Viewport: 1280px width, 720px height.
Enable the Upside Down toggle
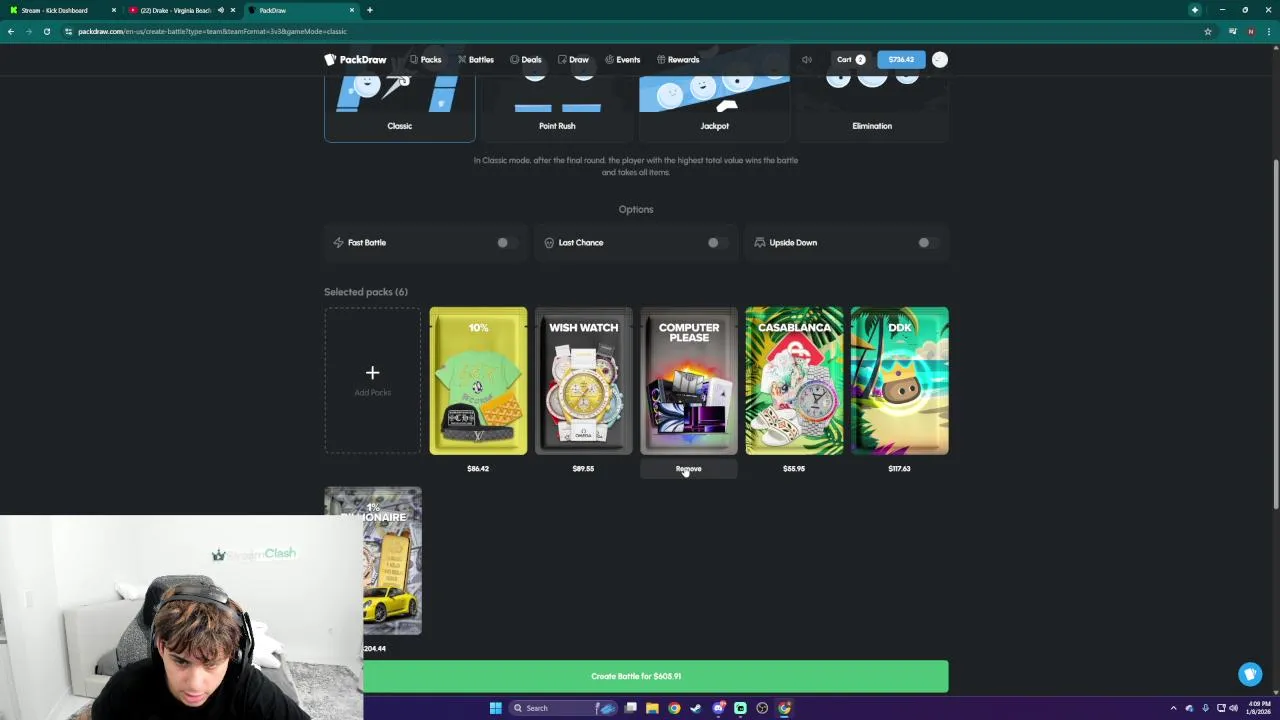pyautogui.click(x=928, y=243)
